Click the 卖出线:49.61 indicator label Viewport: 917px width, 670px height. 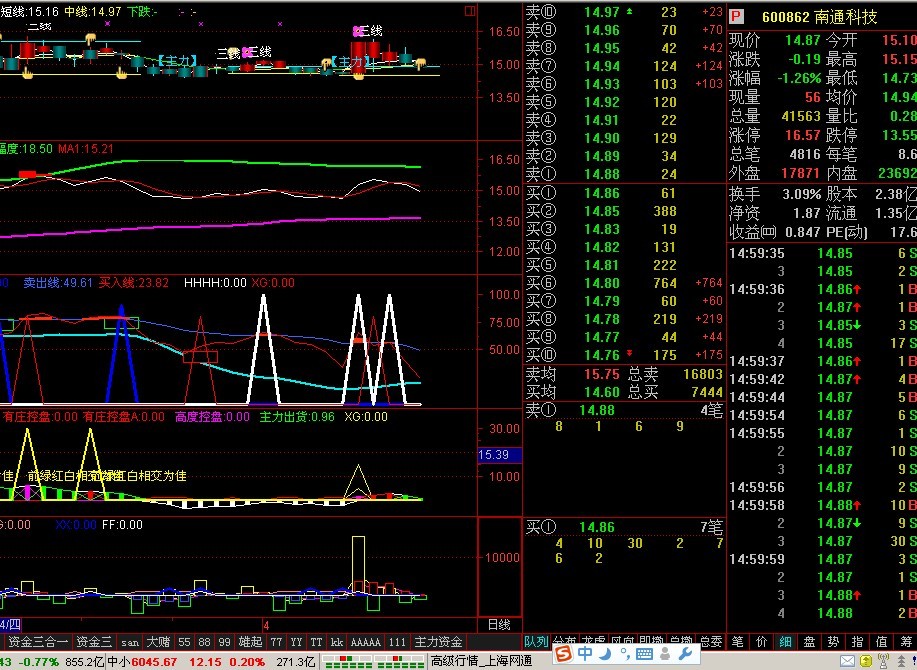tap(58, 283)
